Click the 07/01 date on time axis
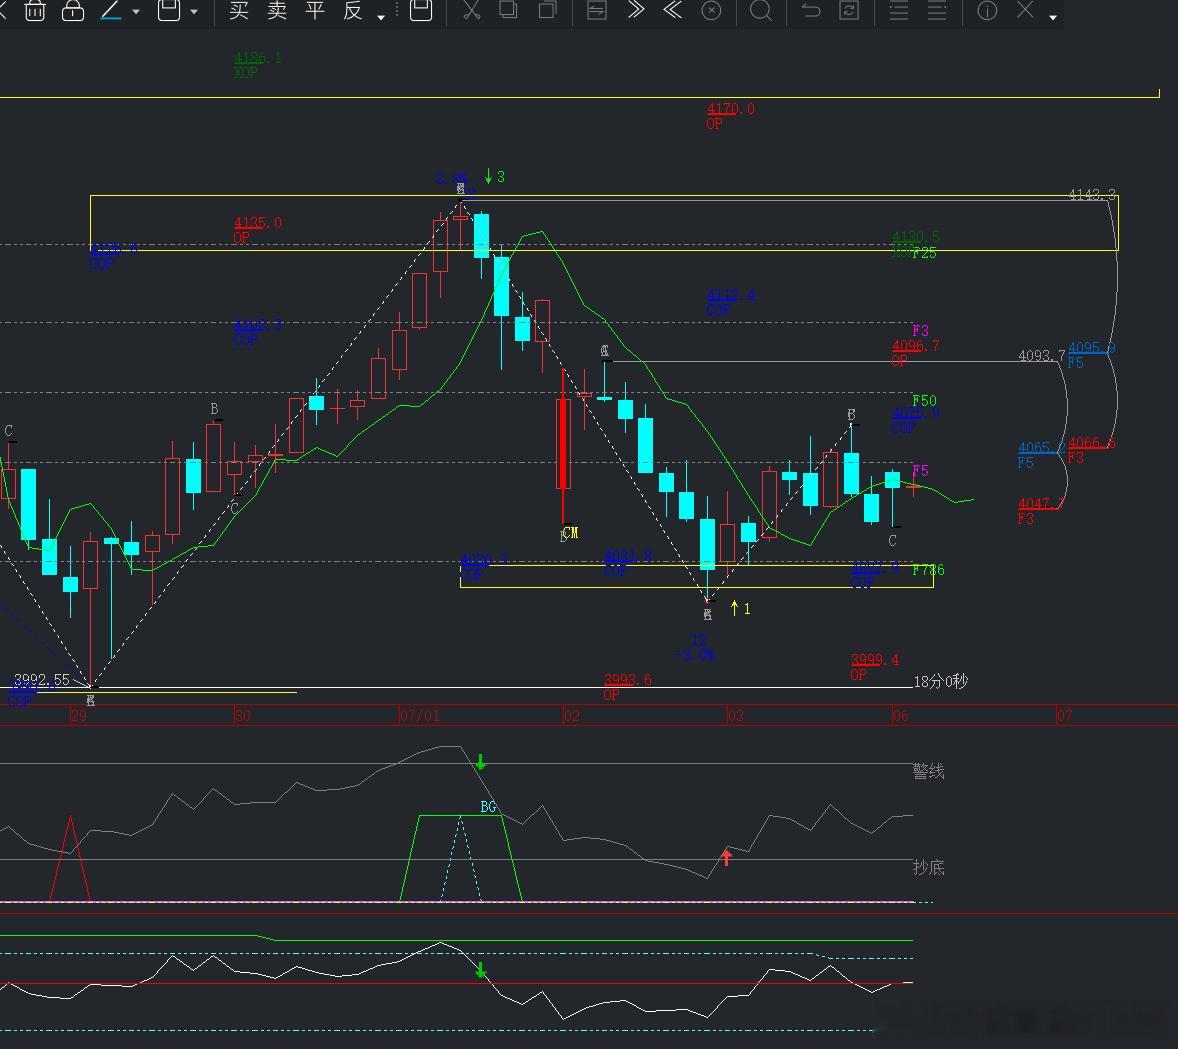This screenshot has height=1049, width=1178. tap(420, 715)
